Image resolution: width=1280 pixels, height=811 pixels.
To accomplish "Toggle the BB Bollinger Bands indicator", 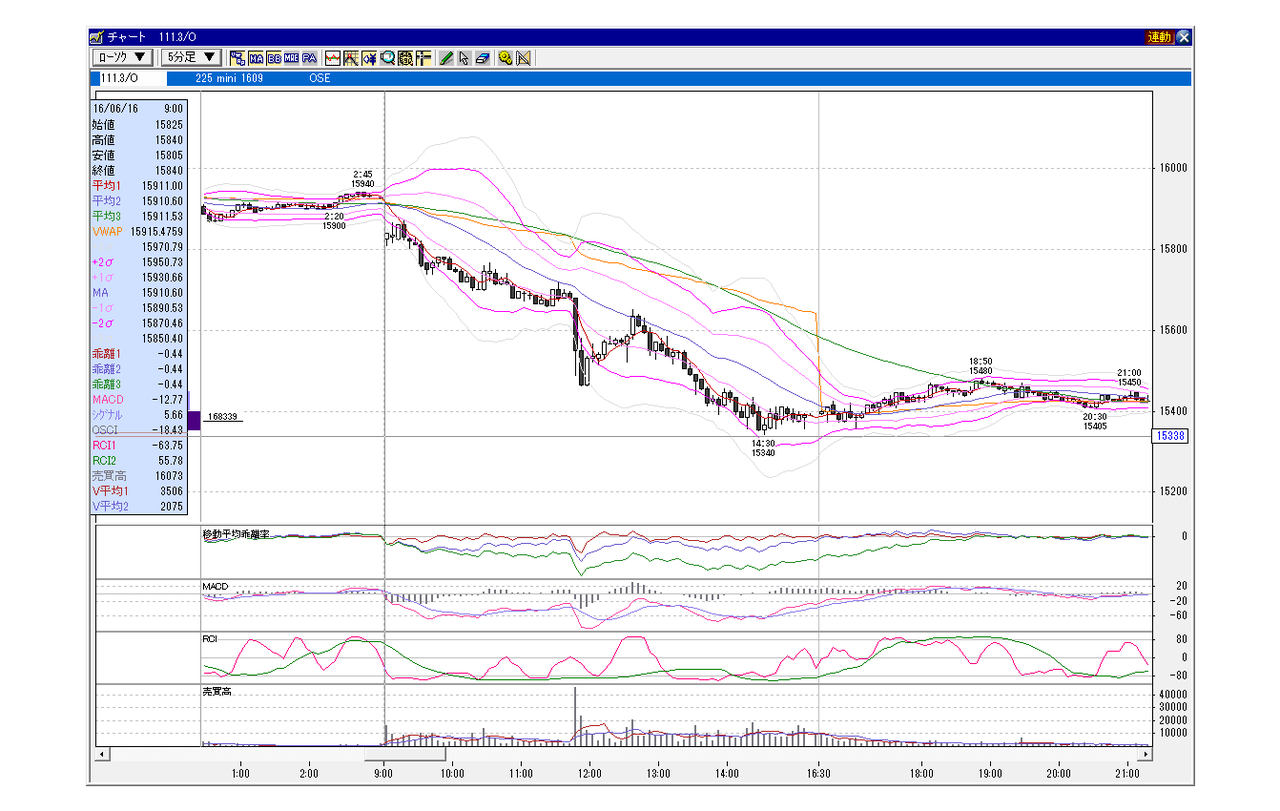I will (274, 58).
